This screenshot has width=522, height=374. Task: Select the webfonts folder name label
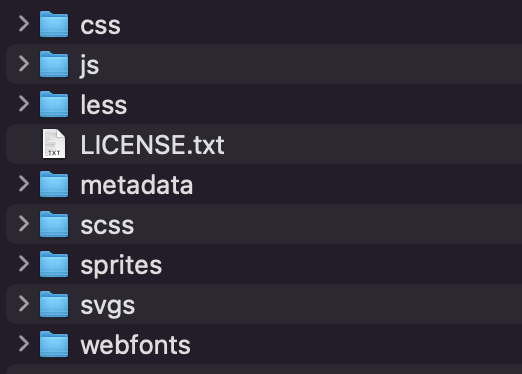point(136,345)
